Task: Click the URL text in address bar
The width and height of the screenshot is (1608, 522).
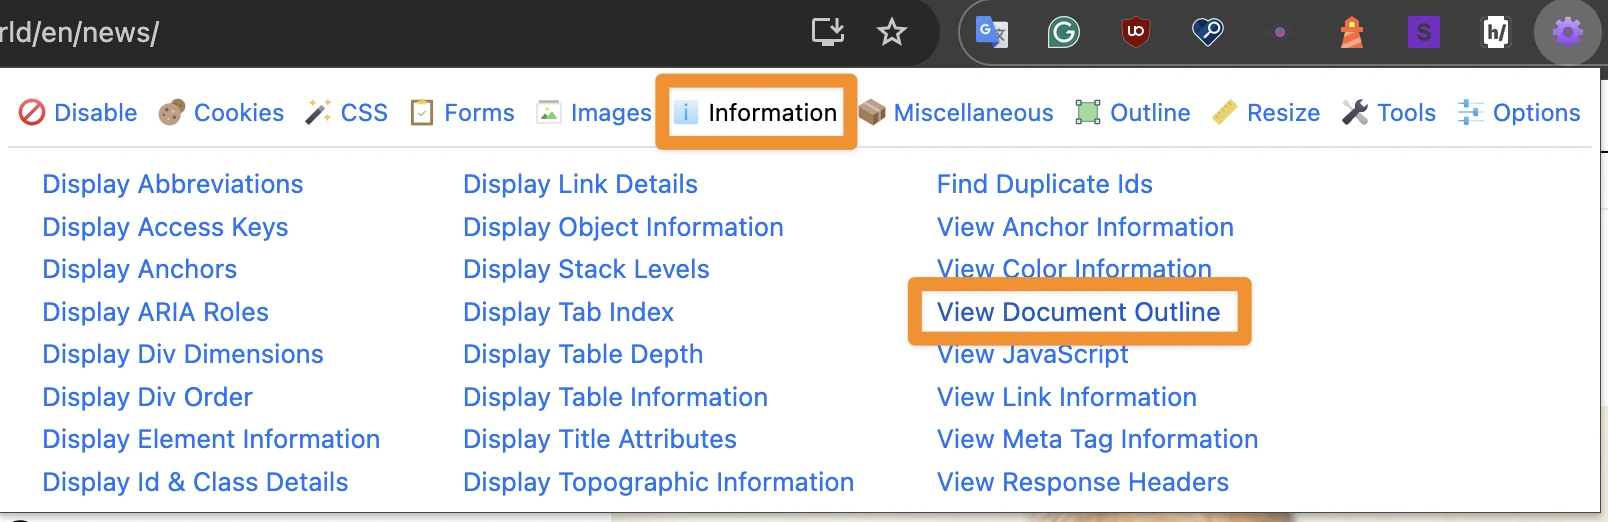Action: [x=80, y=33]
